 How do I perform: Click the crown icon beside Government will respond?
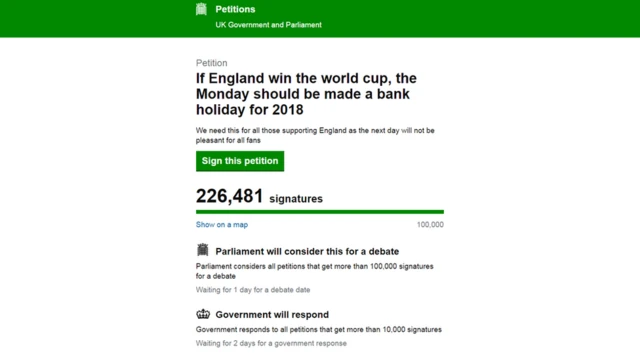coord(203,314)
